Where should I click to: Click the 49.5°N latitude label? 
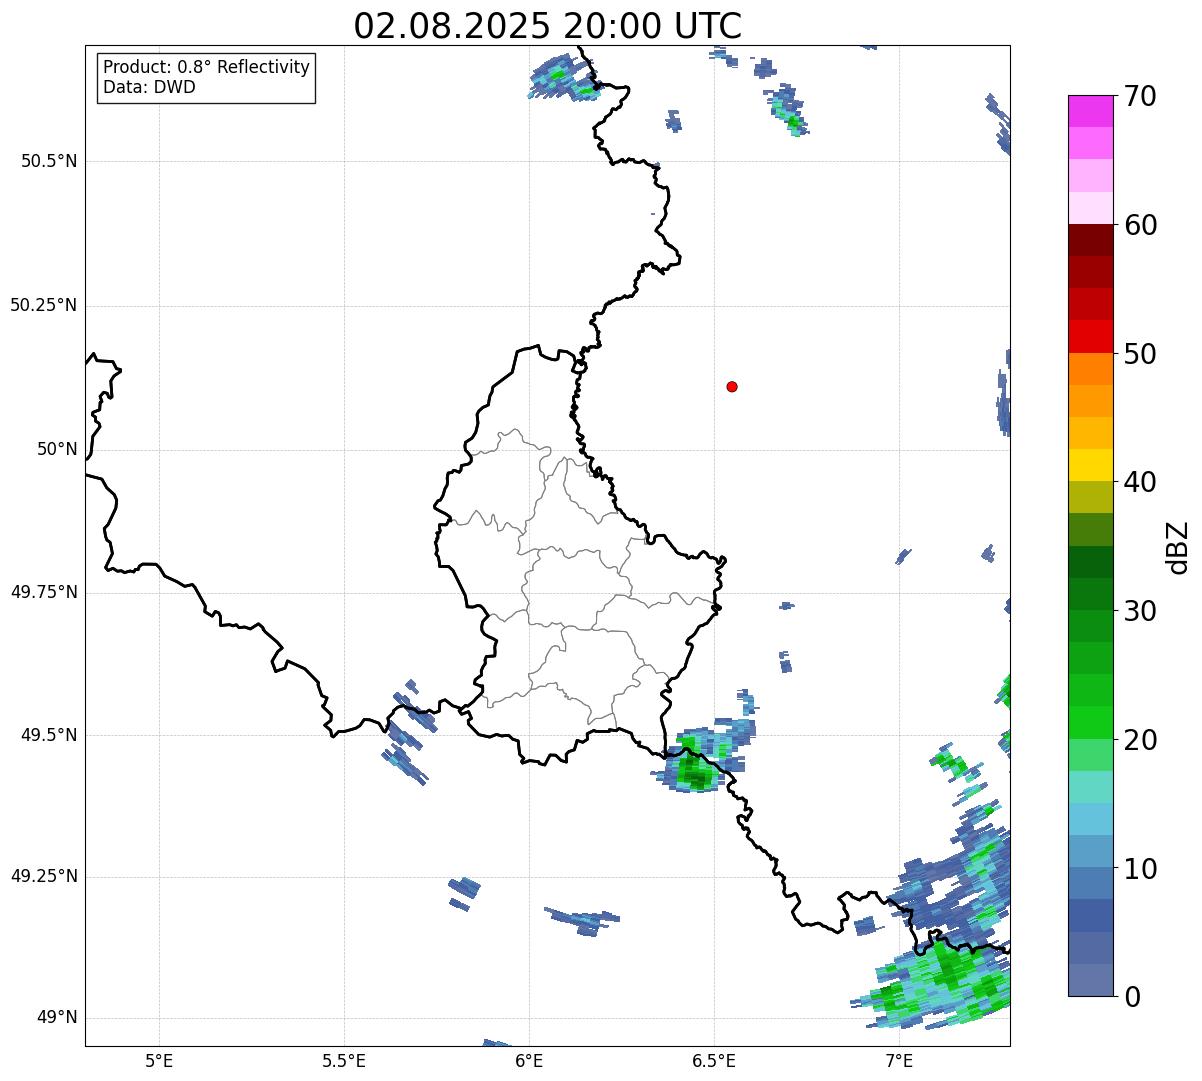[49, 735]
